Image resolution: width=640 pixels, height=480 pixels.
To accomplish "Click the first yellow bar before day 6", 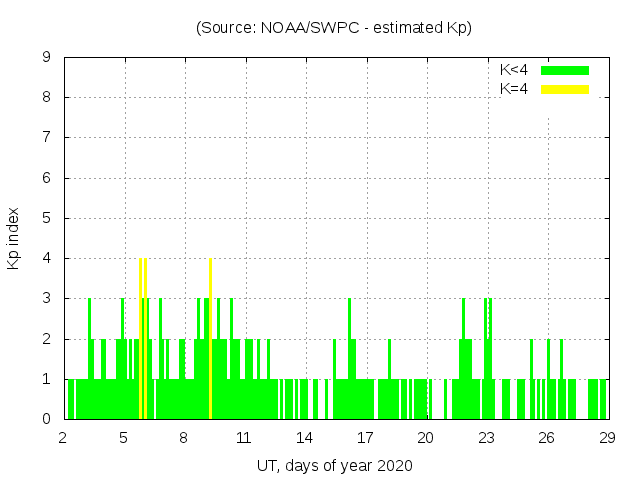I will tap(141, 340).
